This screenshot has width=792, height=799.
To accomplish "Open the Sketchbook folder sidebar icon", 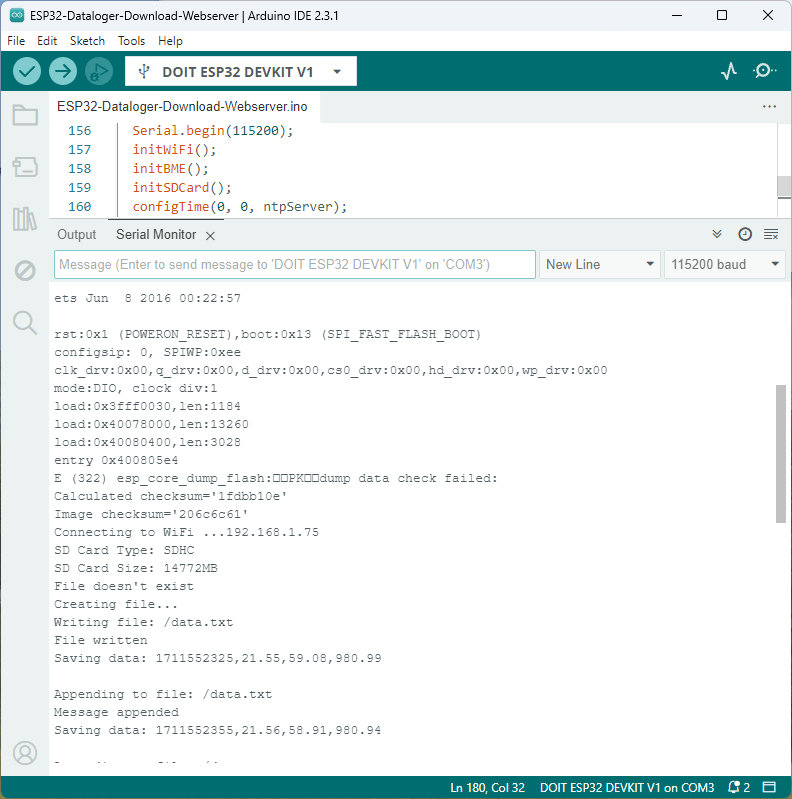I will point(25,115).
